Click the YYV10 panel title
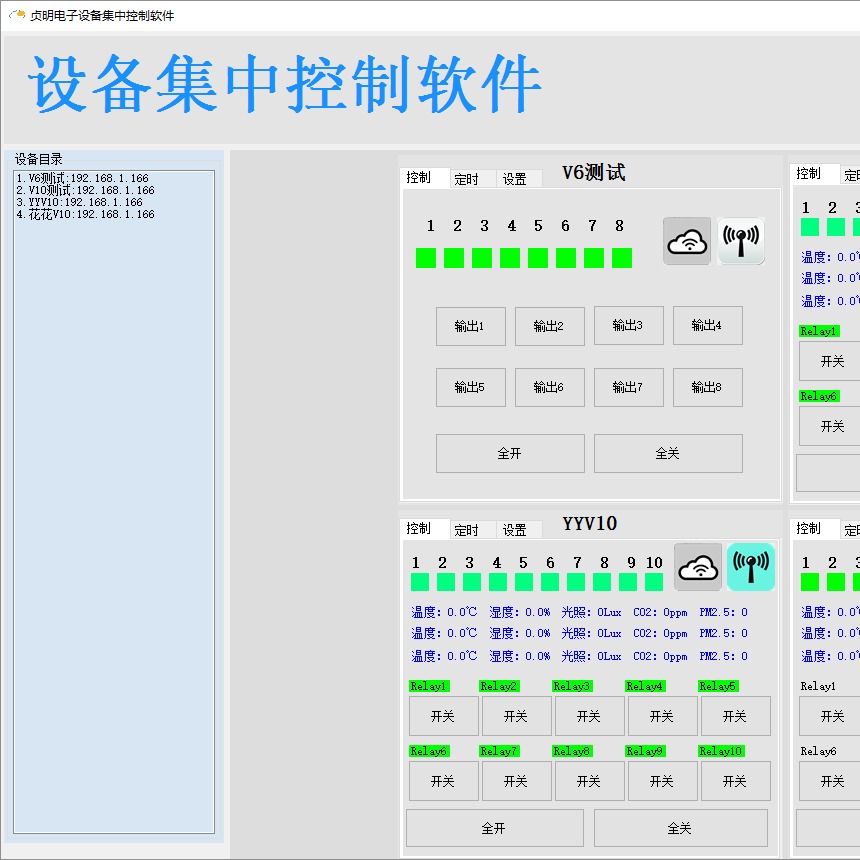Screen dimensions: 860x860 point(590,524)
